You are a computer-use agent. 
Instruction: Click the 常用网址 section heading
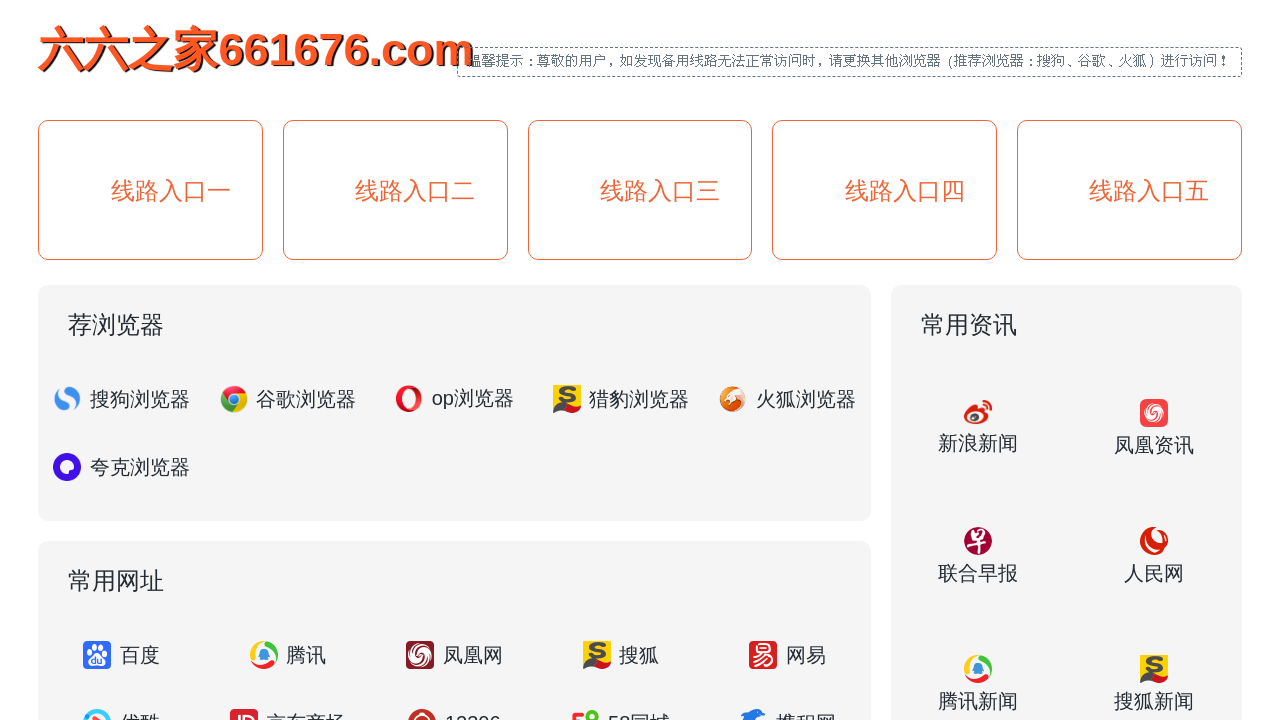116,581
